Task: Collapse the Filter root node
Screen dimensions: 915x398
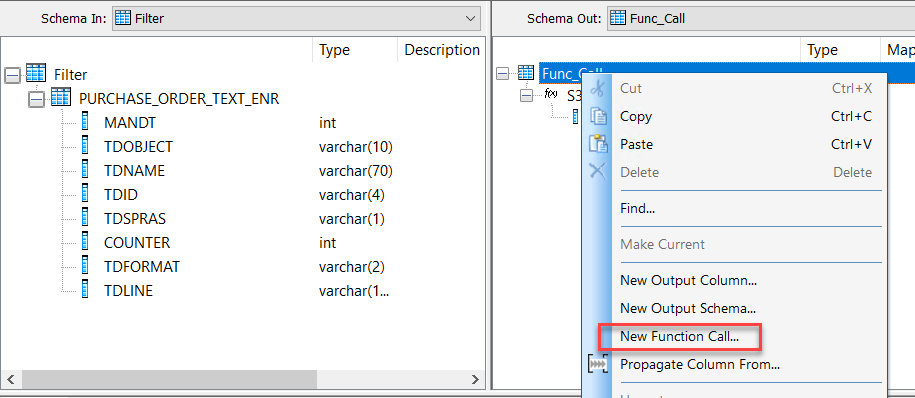Action: pos(12,75)
